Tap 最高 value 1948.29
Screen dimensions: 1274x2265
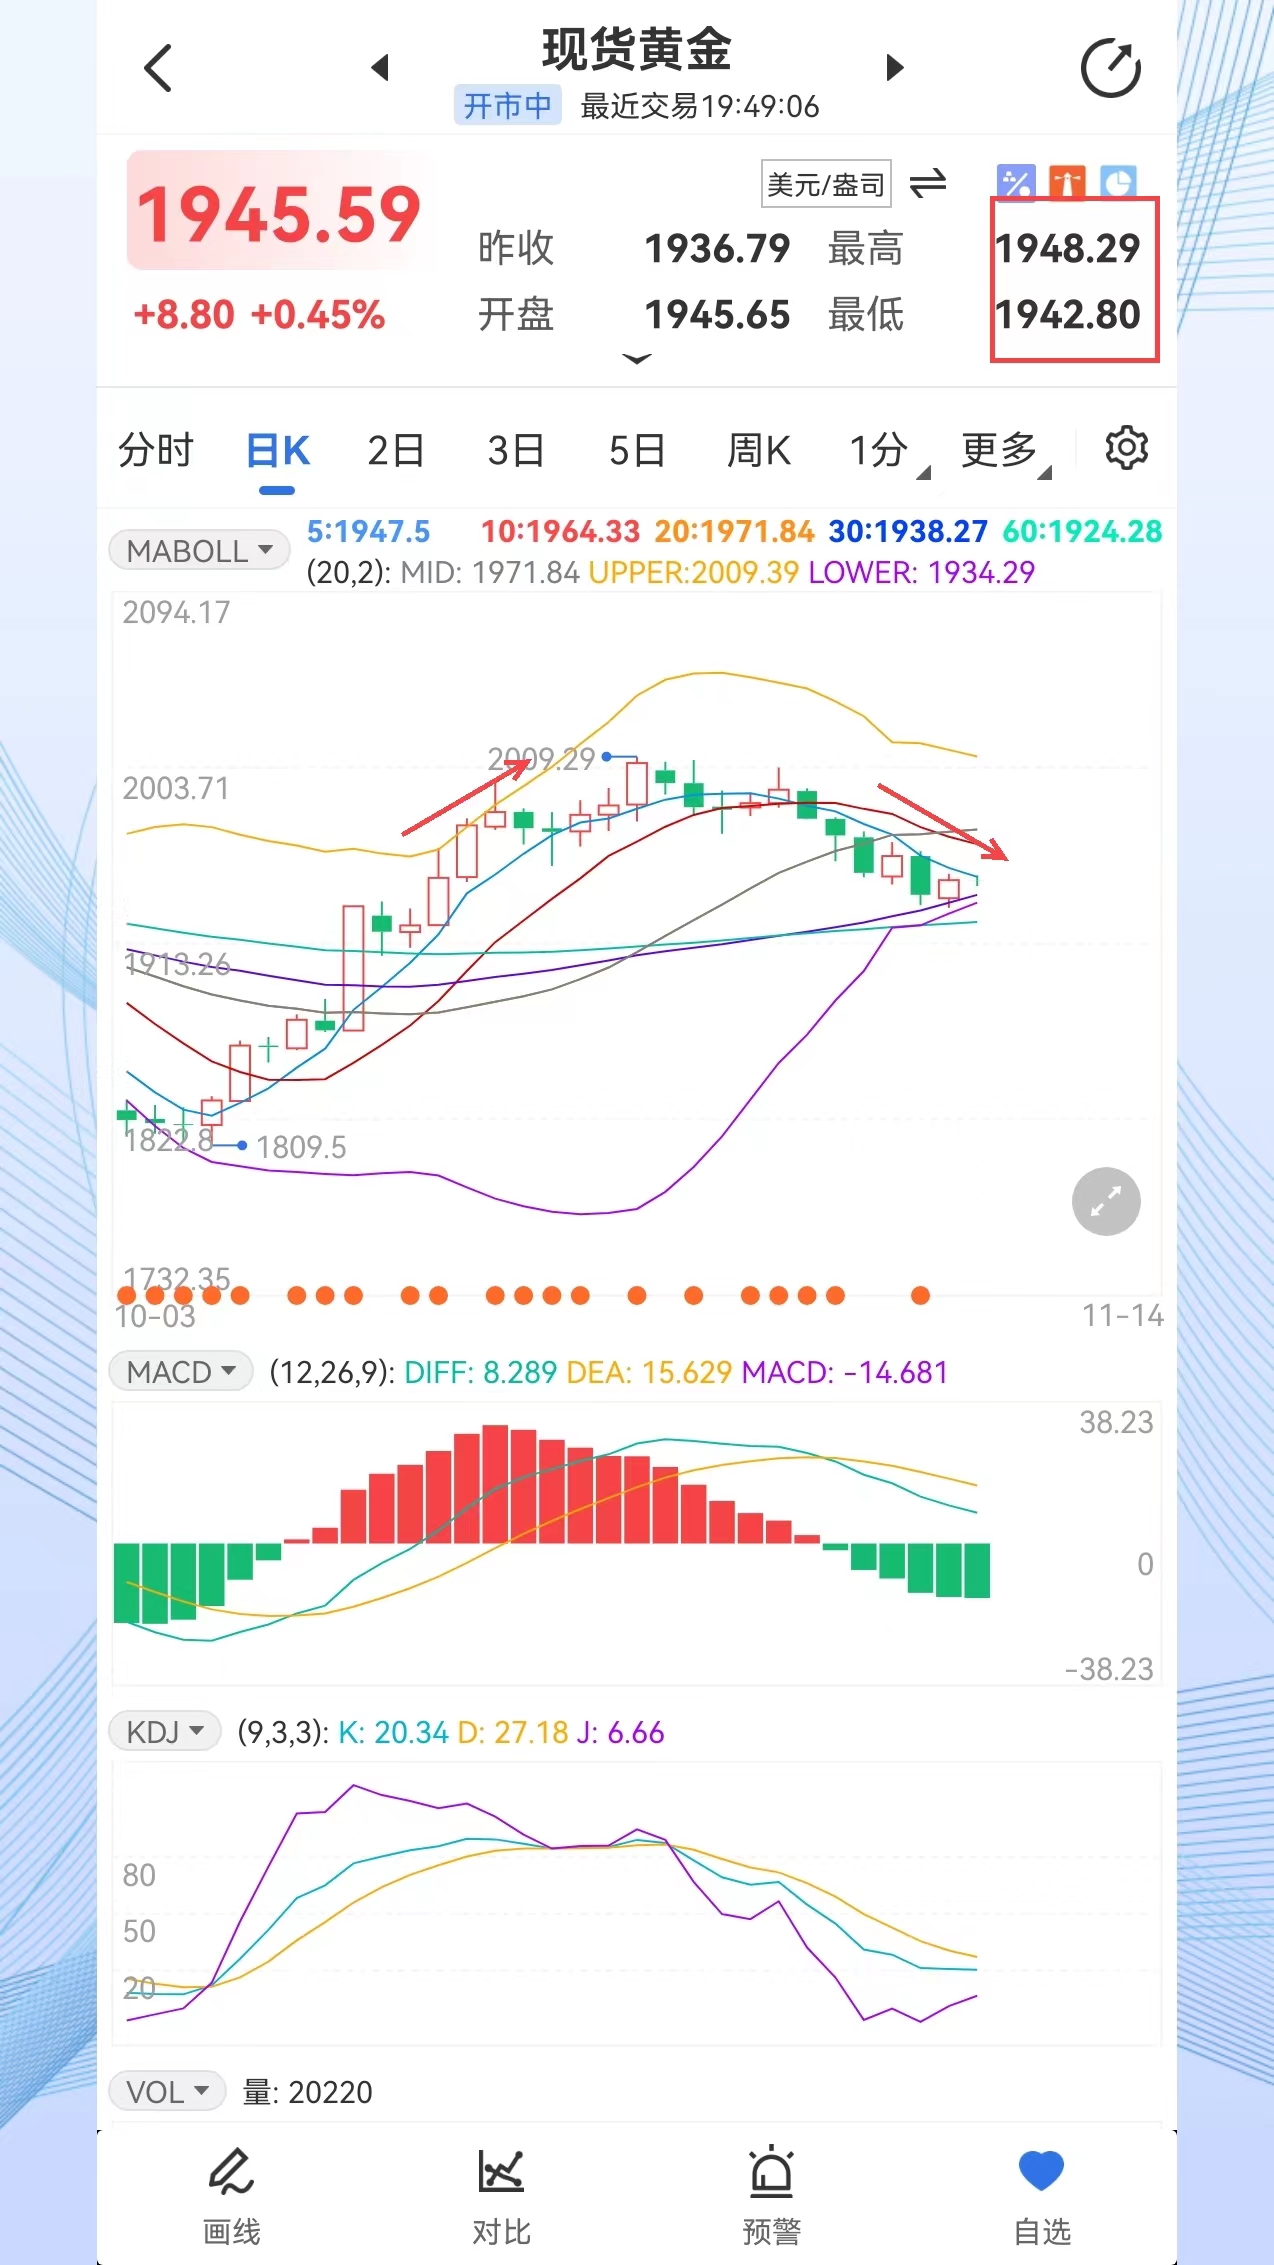(x=1068, y=248)
